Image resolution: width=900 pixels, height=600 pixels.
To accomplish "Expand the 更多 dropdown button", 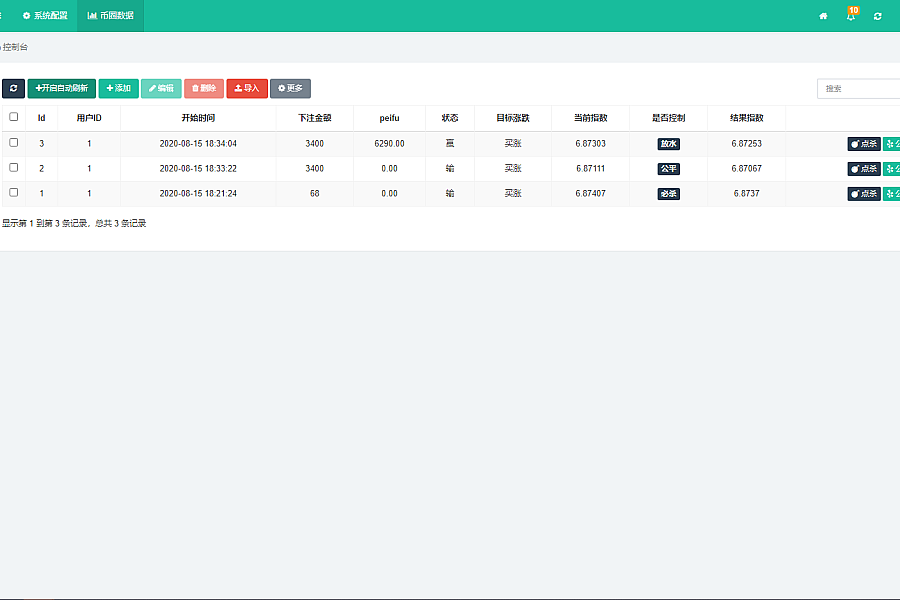I will (290, 88).
